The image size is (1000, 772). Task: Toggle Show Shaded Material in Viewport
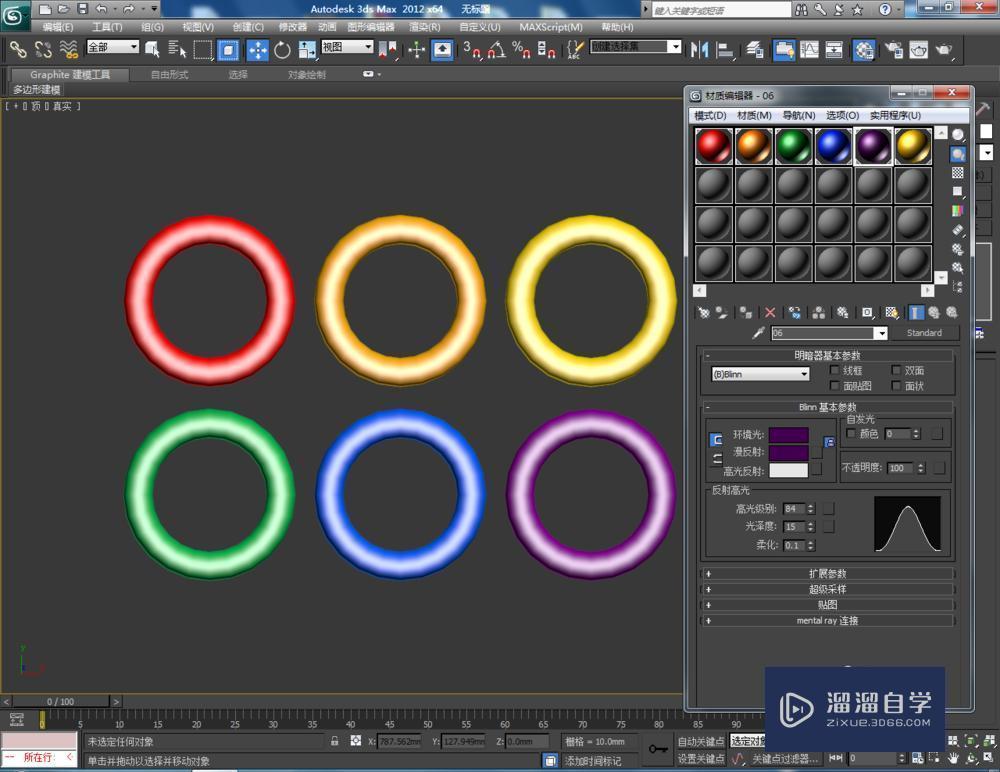(888, 312)
